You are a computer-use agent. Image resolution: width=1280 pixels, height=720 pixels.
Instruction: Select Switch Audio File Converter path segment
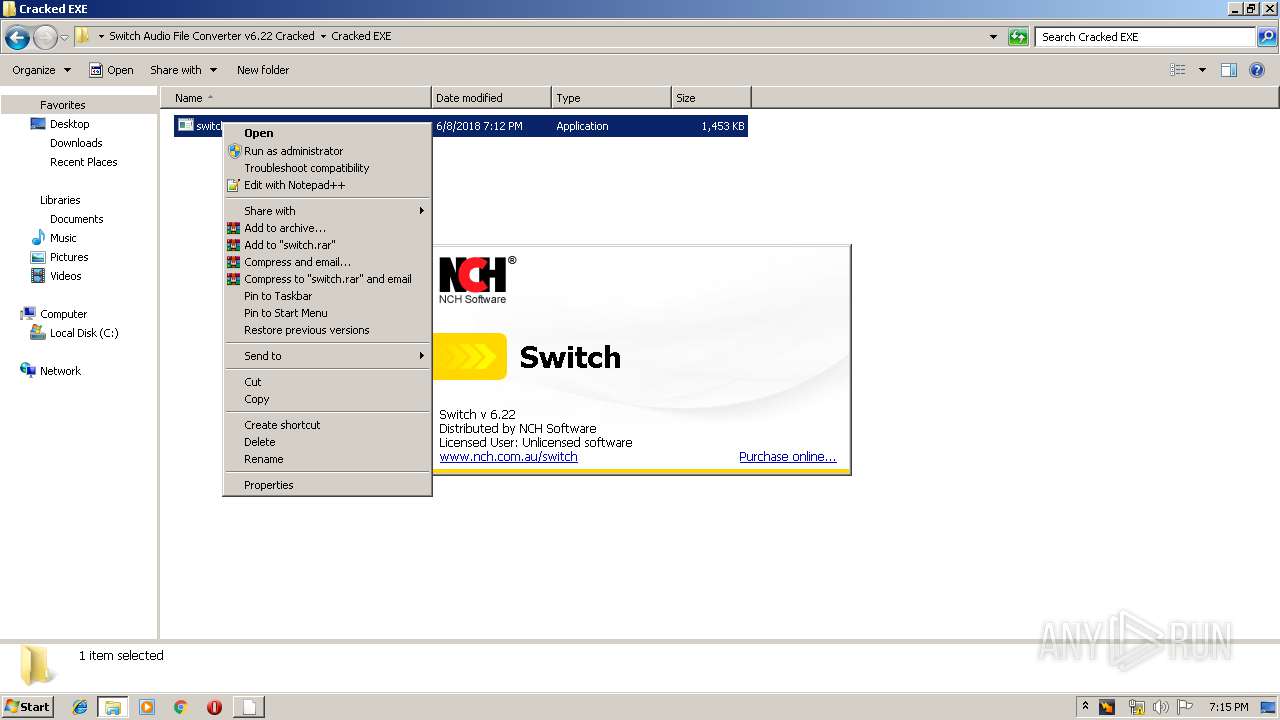(x=212, y=36)
